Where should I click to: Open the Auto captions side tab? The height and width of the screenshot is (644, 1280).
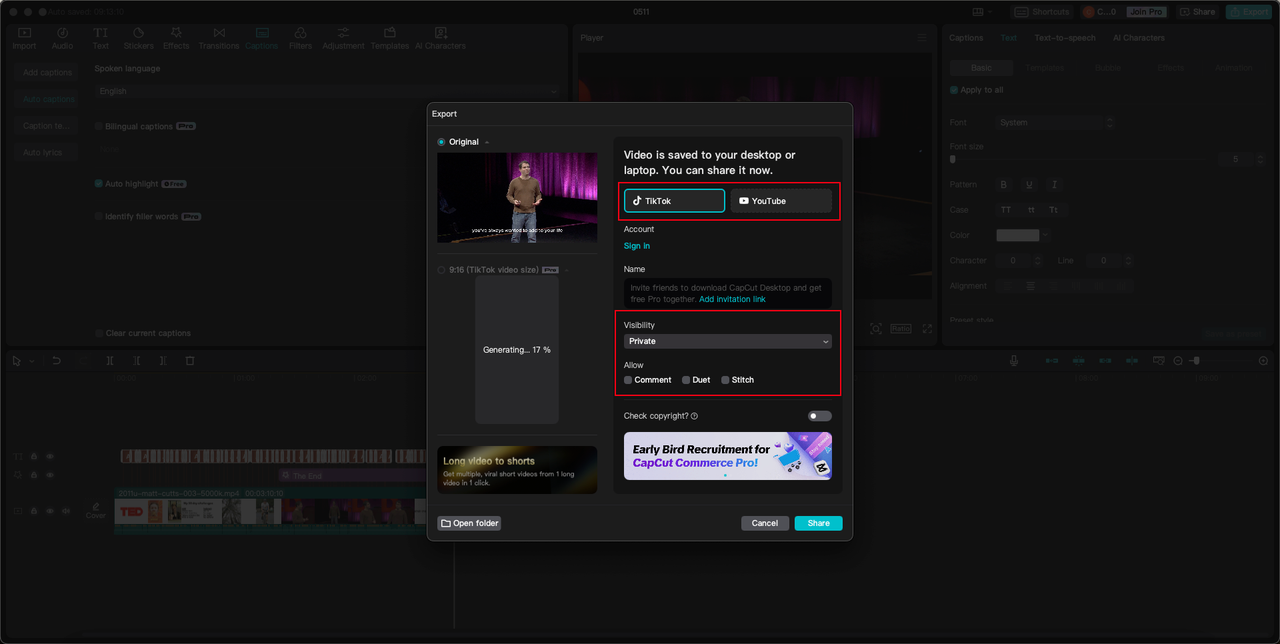point(48,99)
